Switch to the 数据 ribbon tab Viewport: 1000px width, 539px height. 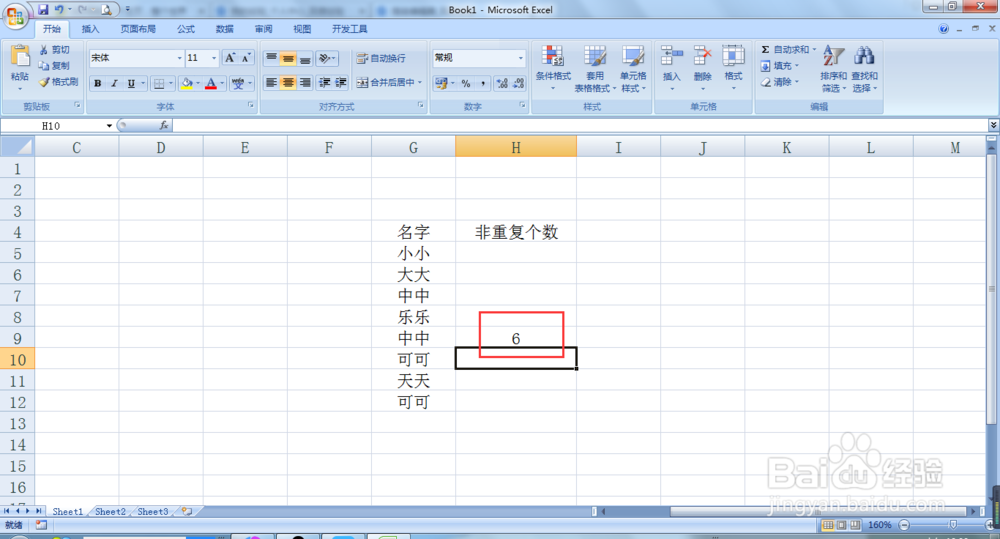(224, 29)
